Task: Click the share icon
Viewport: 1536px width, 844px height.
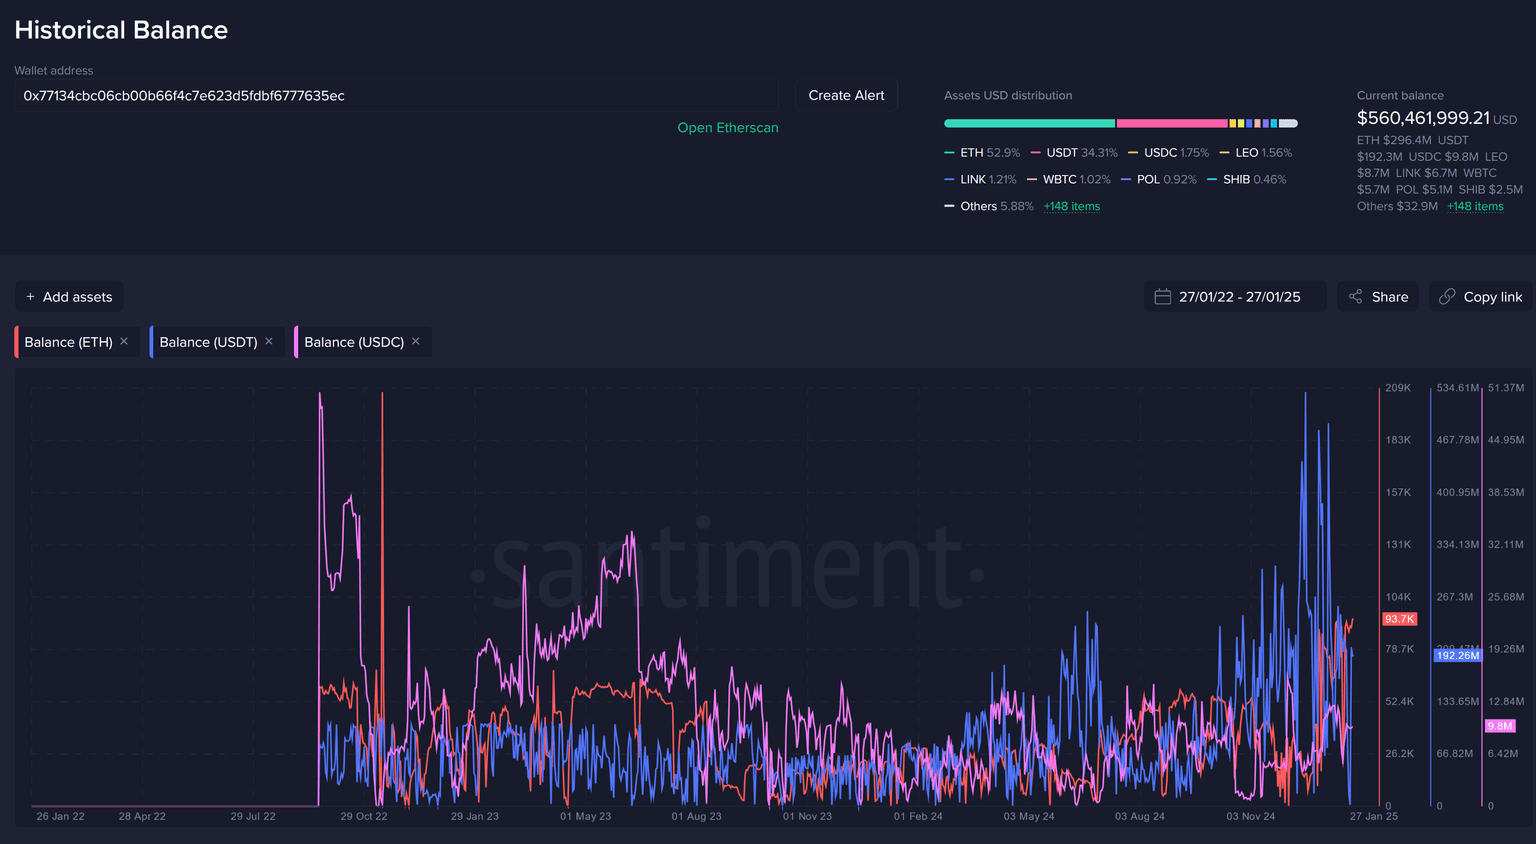Action: click(x=1356, y=297)
